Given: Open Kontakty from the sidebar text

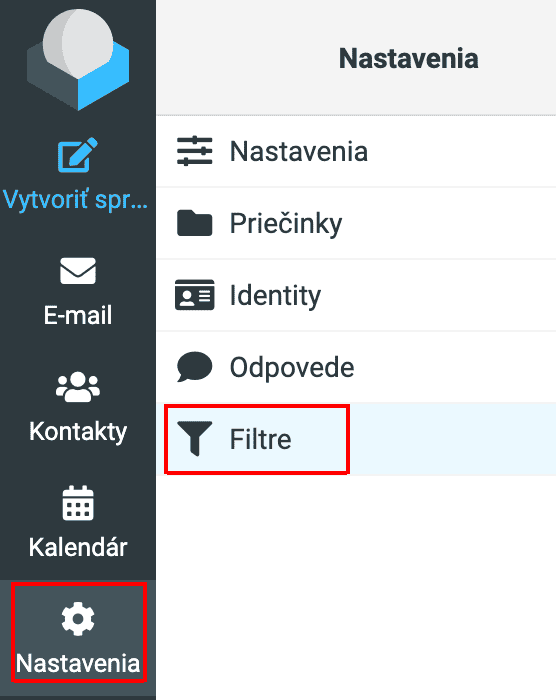Looking at the screenshot, I should pos(78,432).
